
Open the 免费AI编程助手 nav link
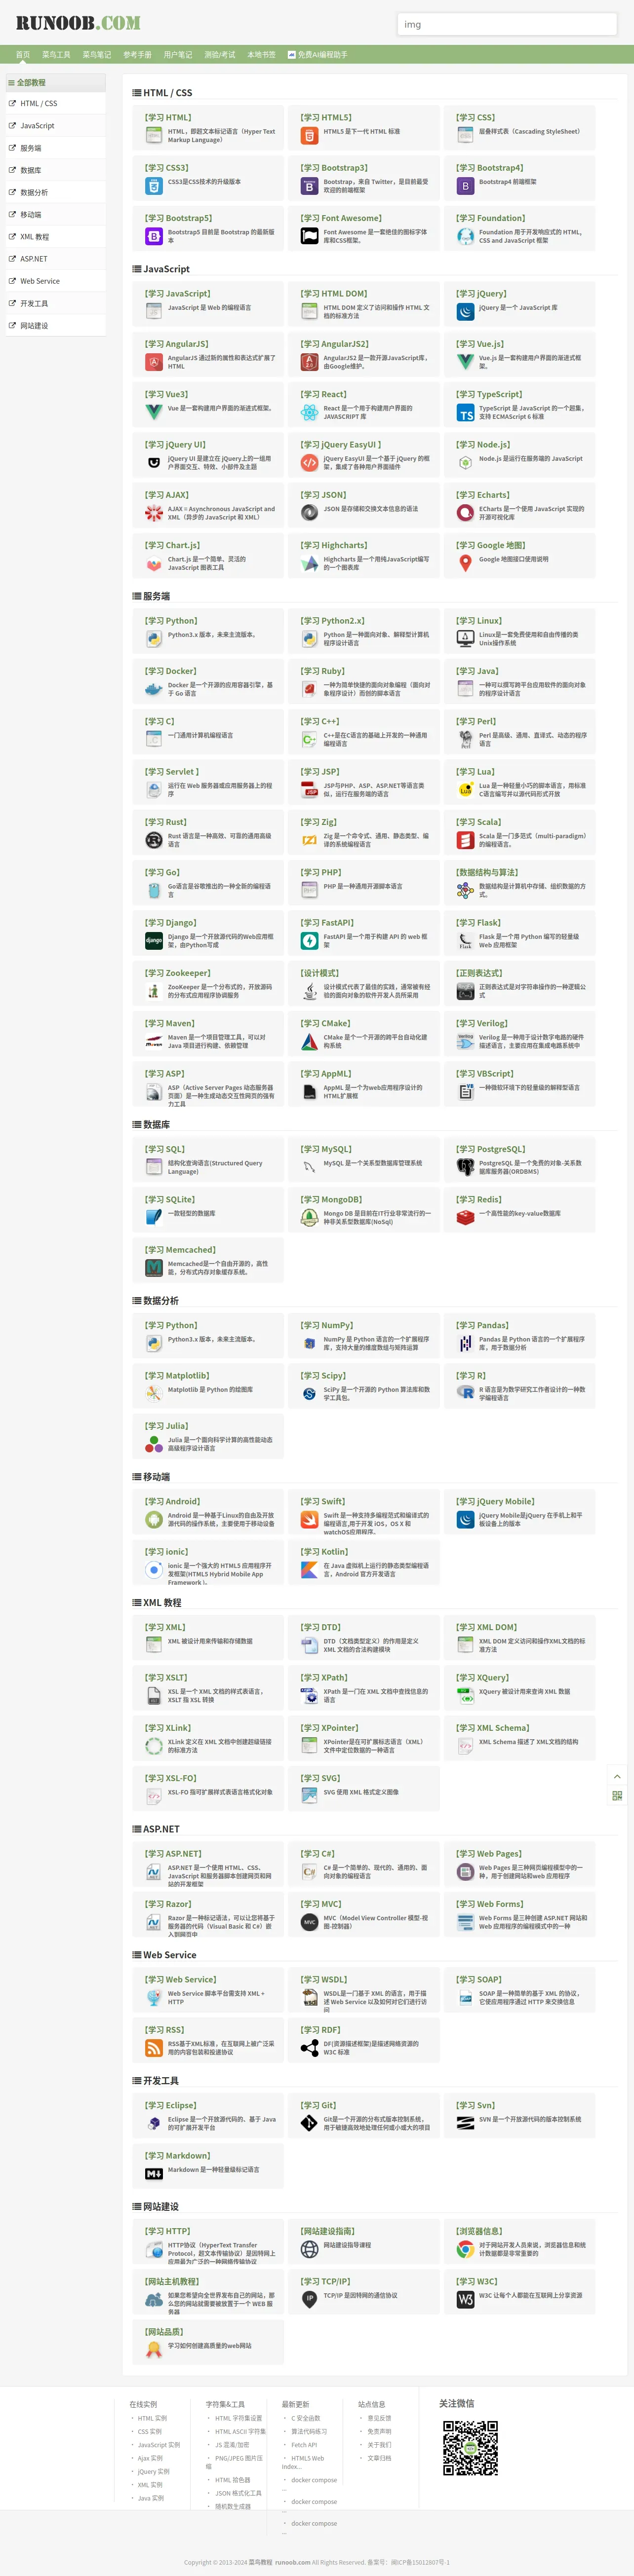(317, 55)
